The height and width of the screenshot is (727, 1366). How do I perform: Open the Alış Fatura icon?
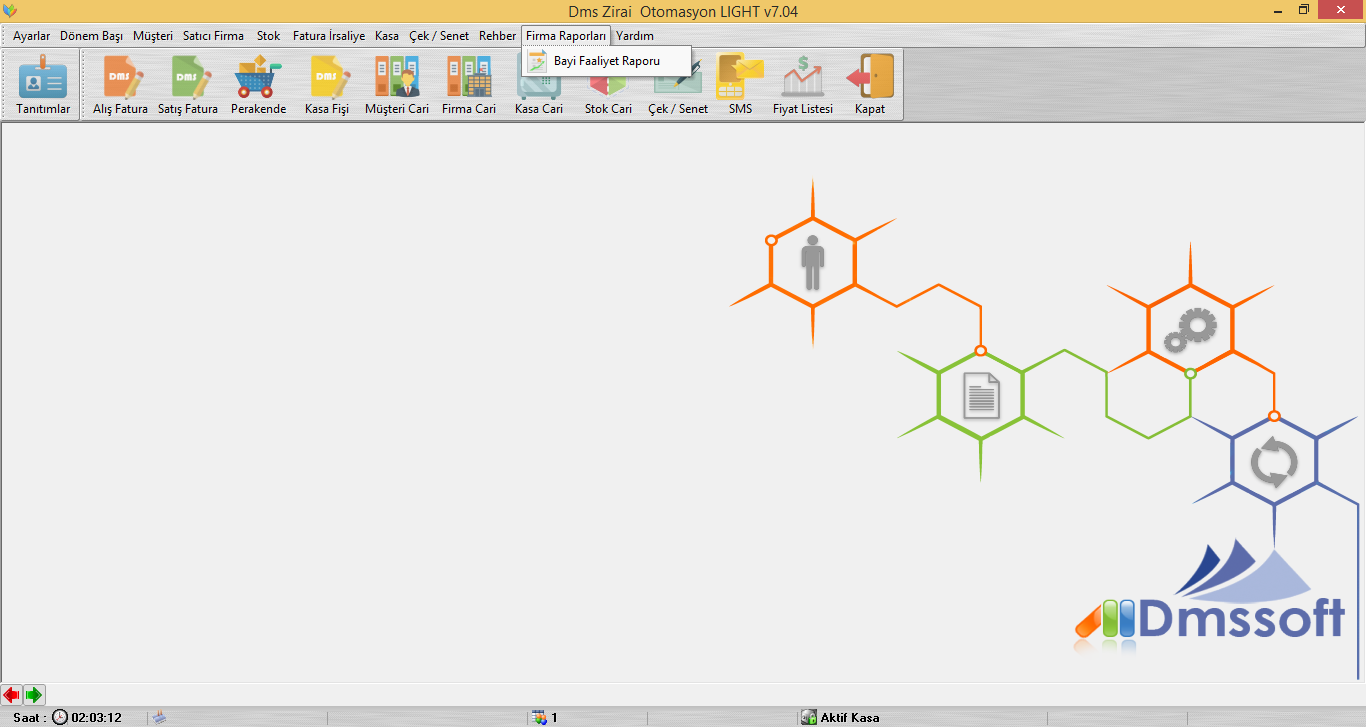120,85
